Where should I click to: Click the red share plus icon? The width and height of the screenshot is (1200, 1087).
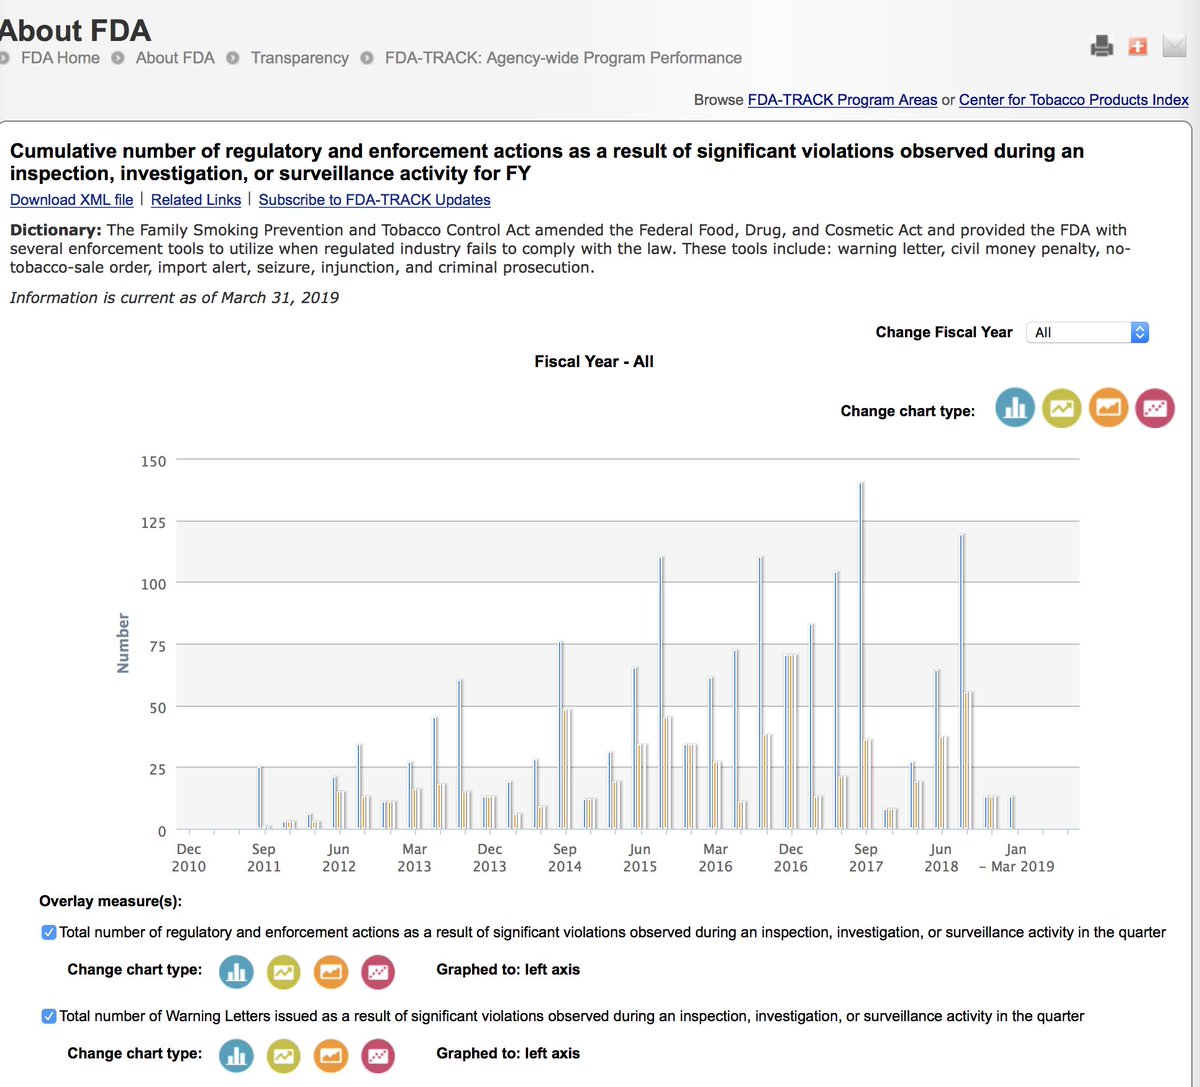click(1137, 46)
